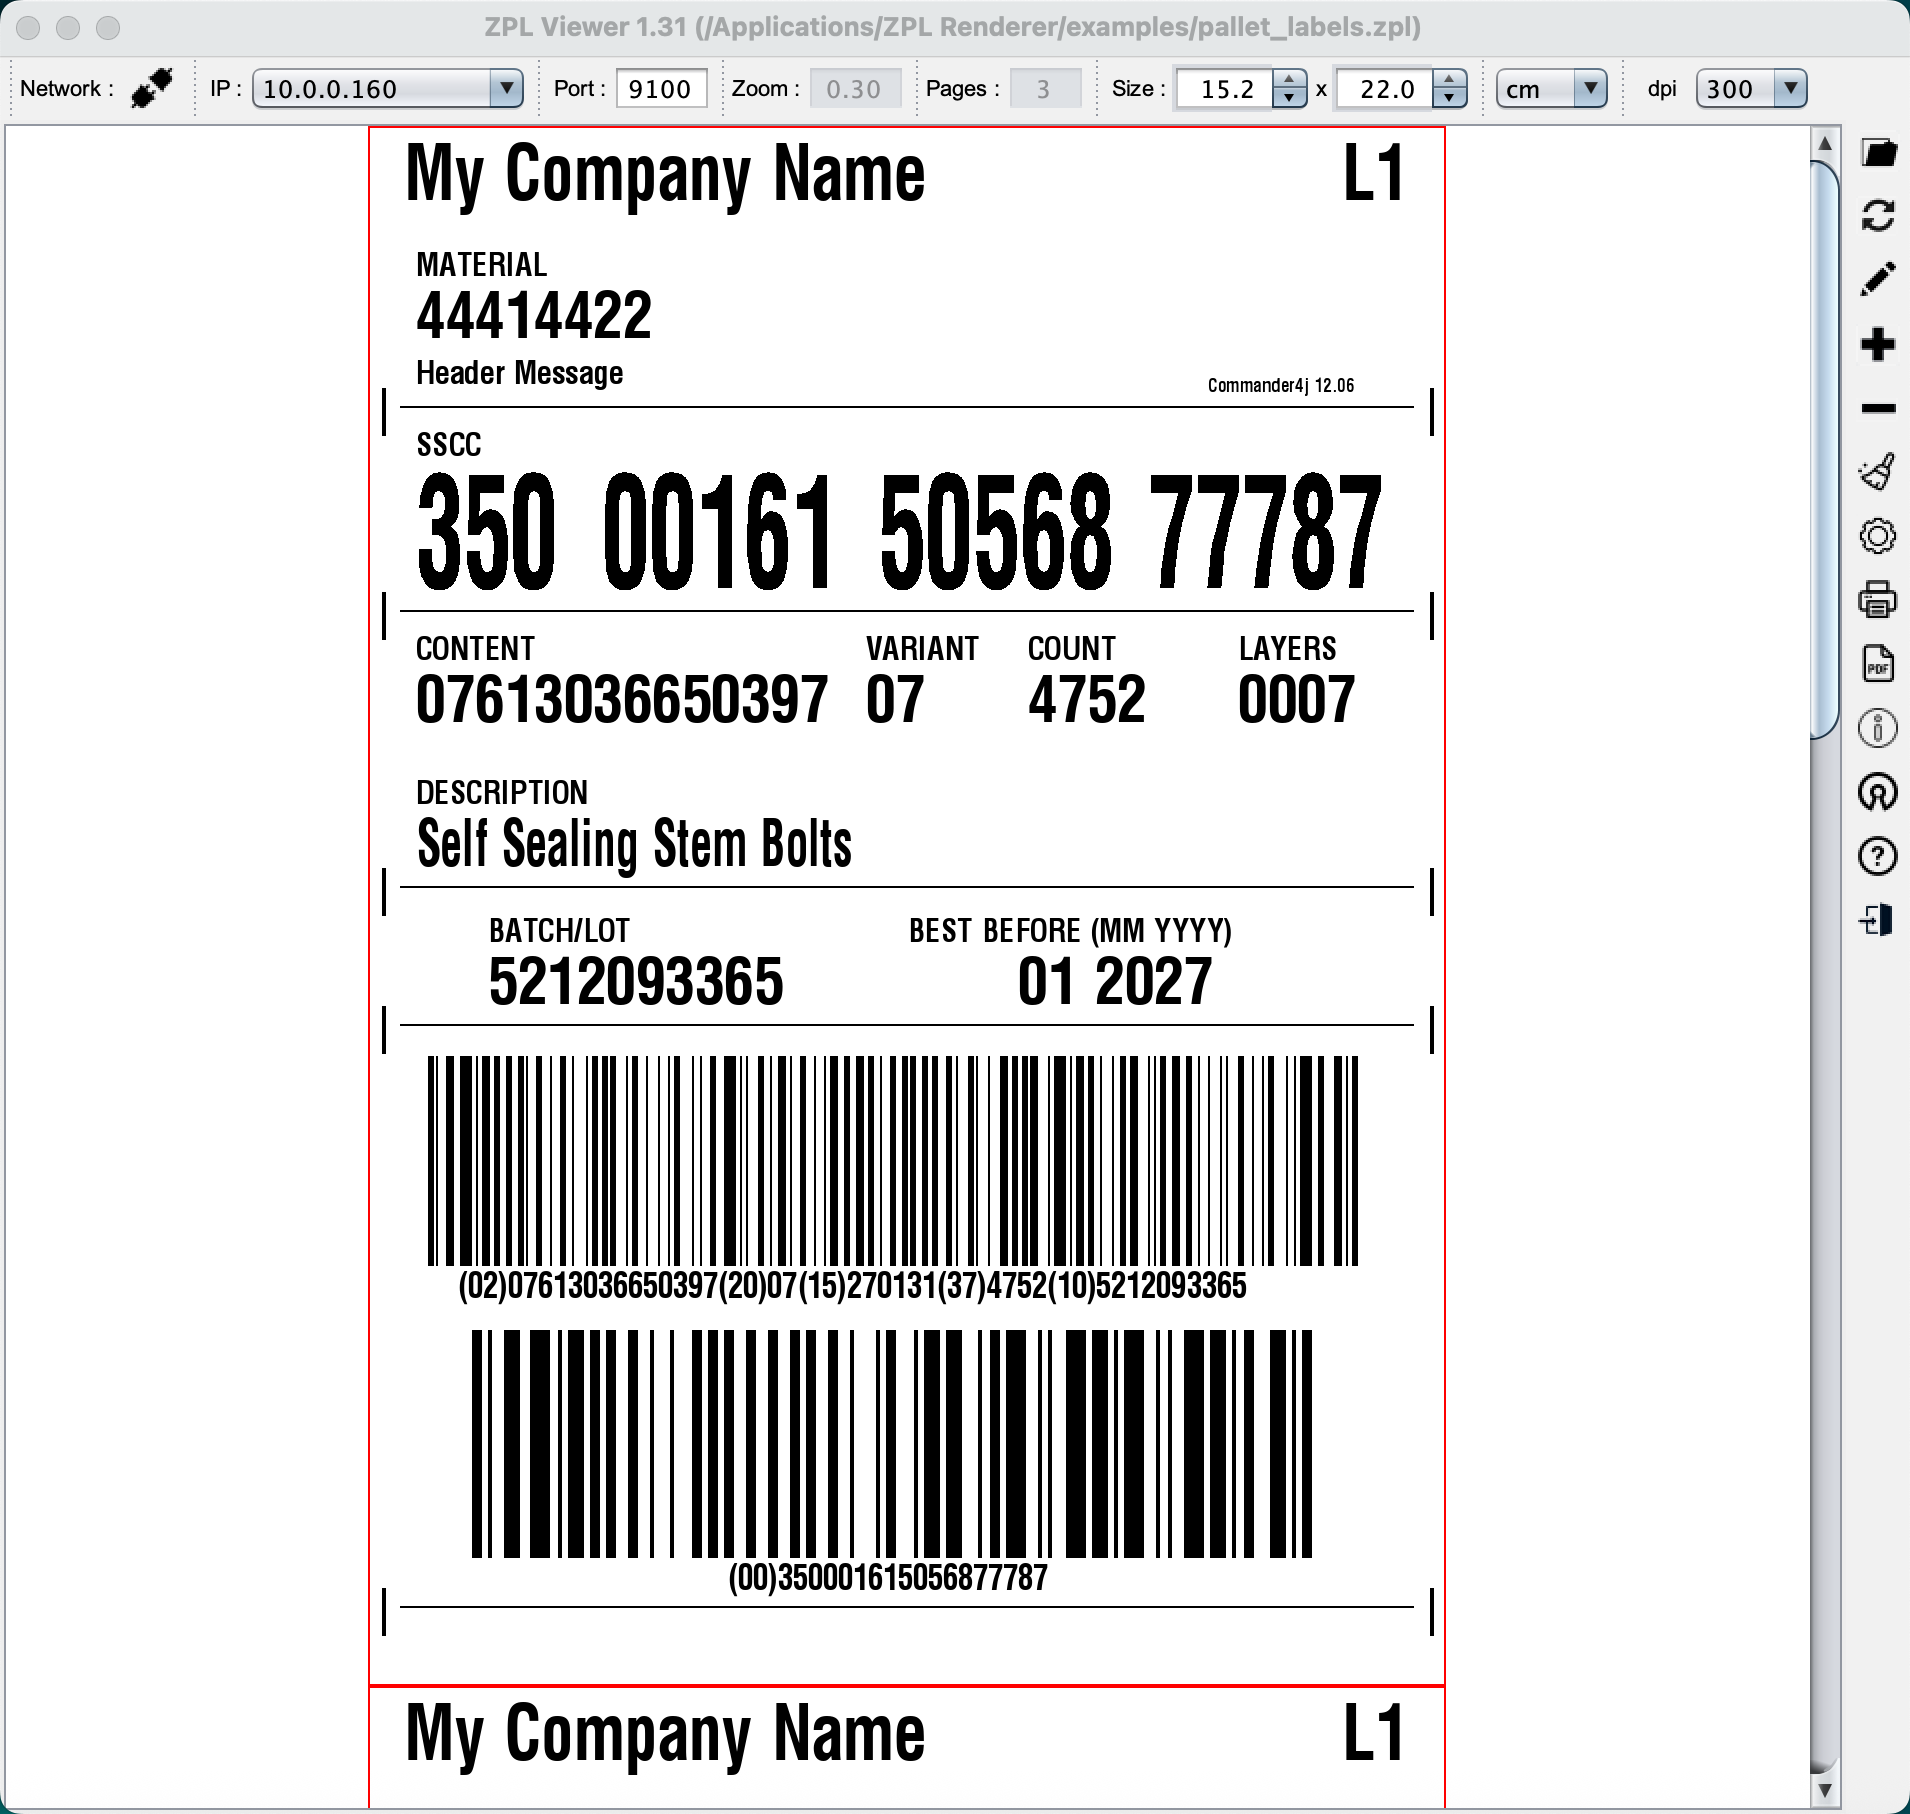The image size is (1910, 1814).
Task: Open the cm units dropdown
Action: point(1590,88)
